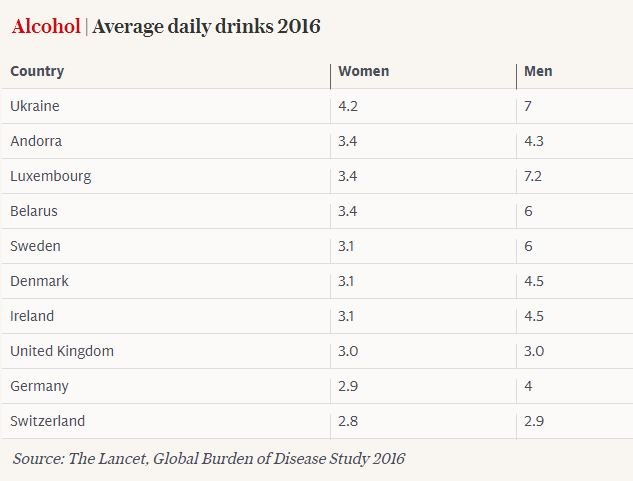The width and height of the screenshot is (633, 481).
Task: Select Luxembourg's men value 7.2
Action: click(x=534, y=176)
